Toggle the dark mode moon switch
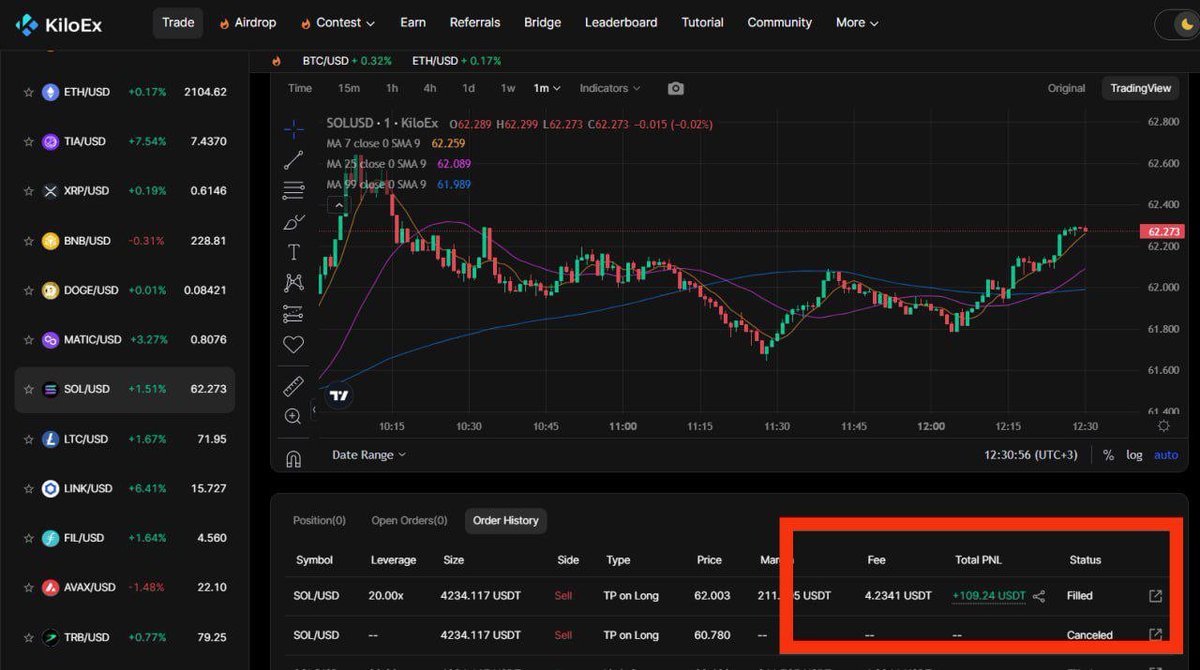Viewport: 1200px width, 670px height. (1177, 23)
